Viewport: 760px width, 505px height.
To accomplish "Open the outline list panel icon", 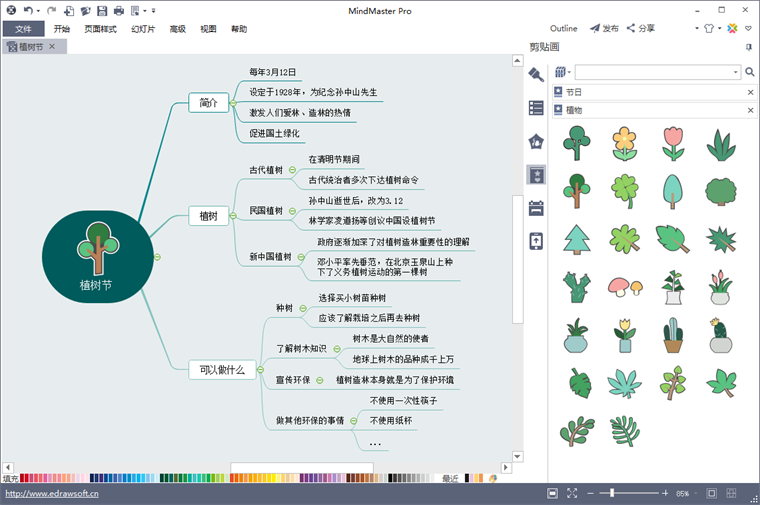I will tap(536, 108).
